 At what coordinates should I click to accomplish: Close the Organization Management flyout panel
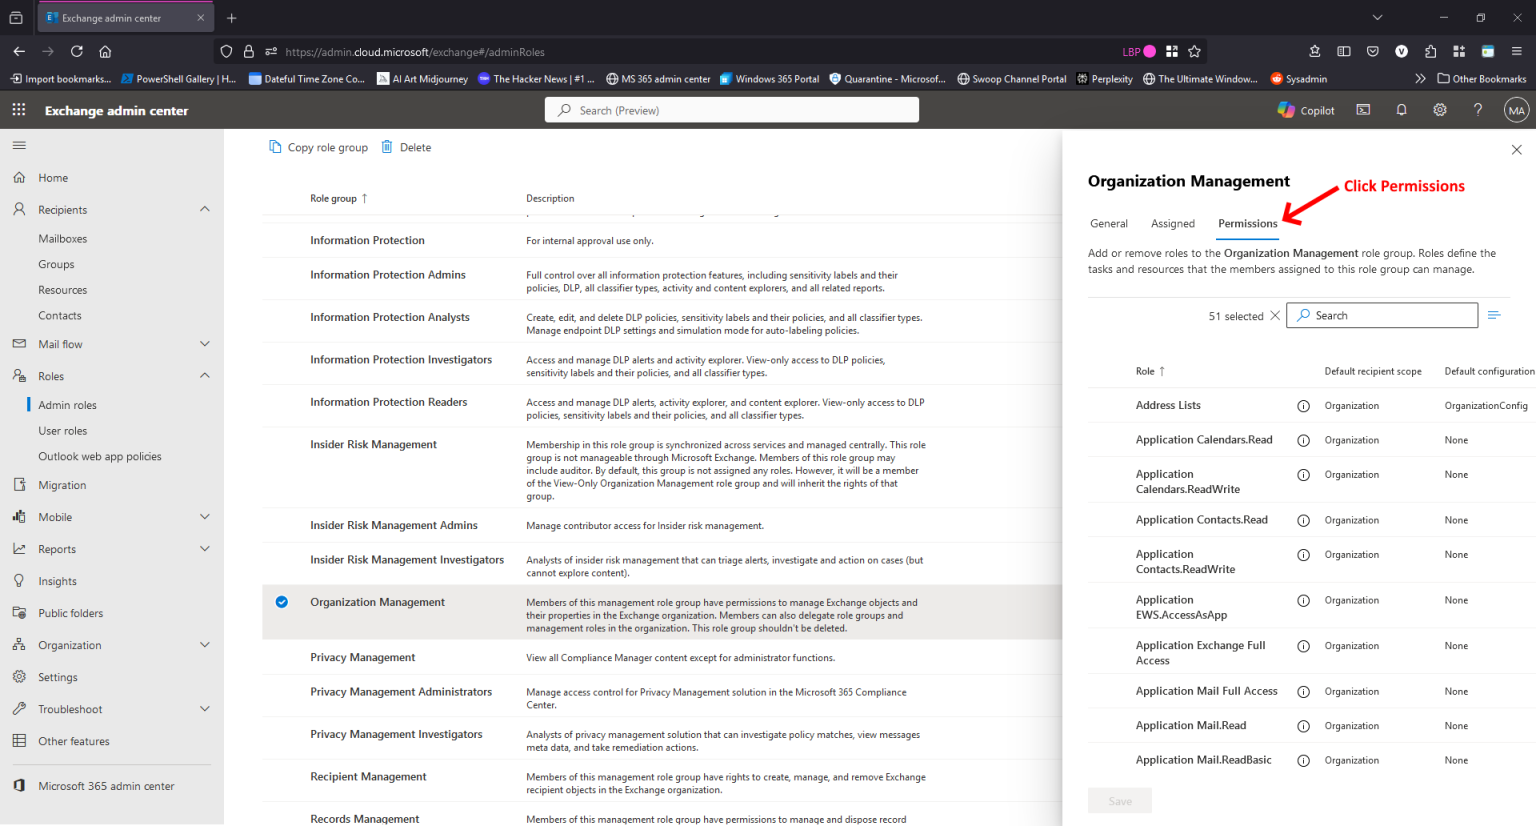pyautogui.click(x=1516, y=150)
